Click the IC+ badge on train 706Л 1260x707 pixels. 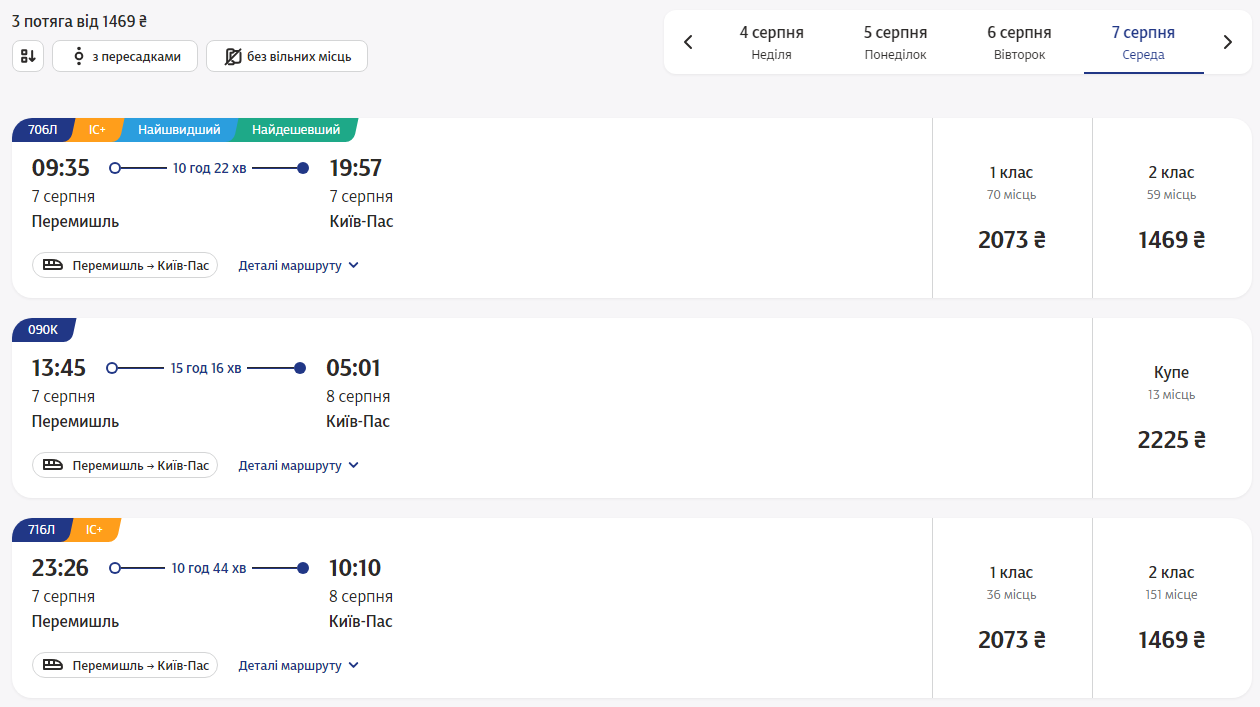97,130
